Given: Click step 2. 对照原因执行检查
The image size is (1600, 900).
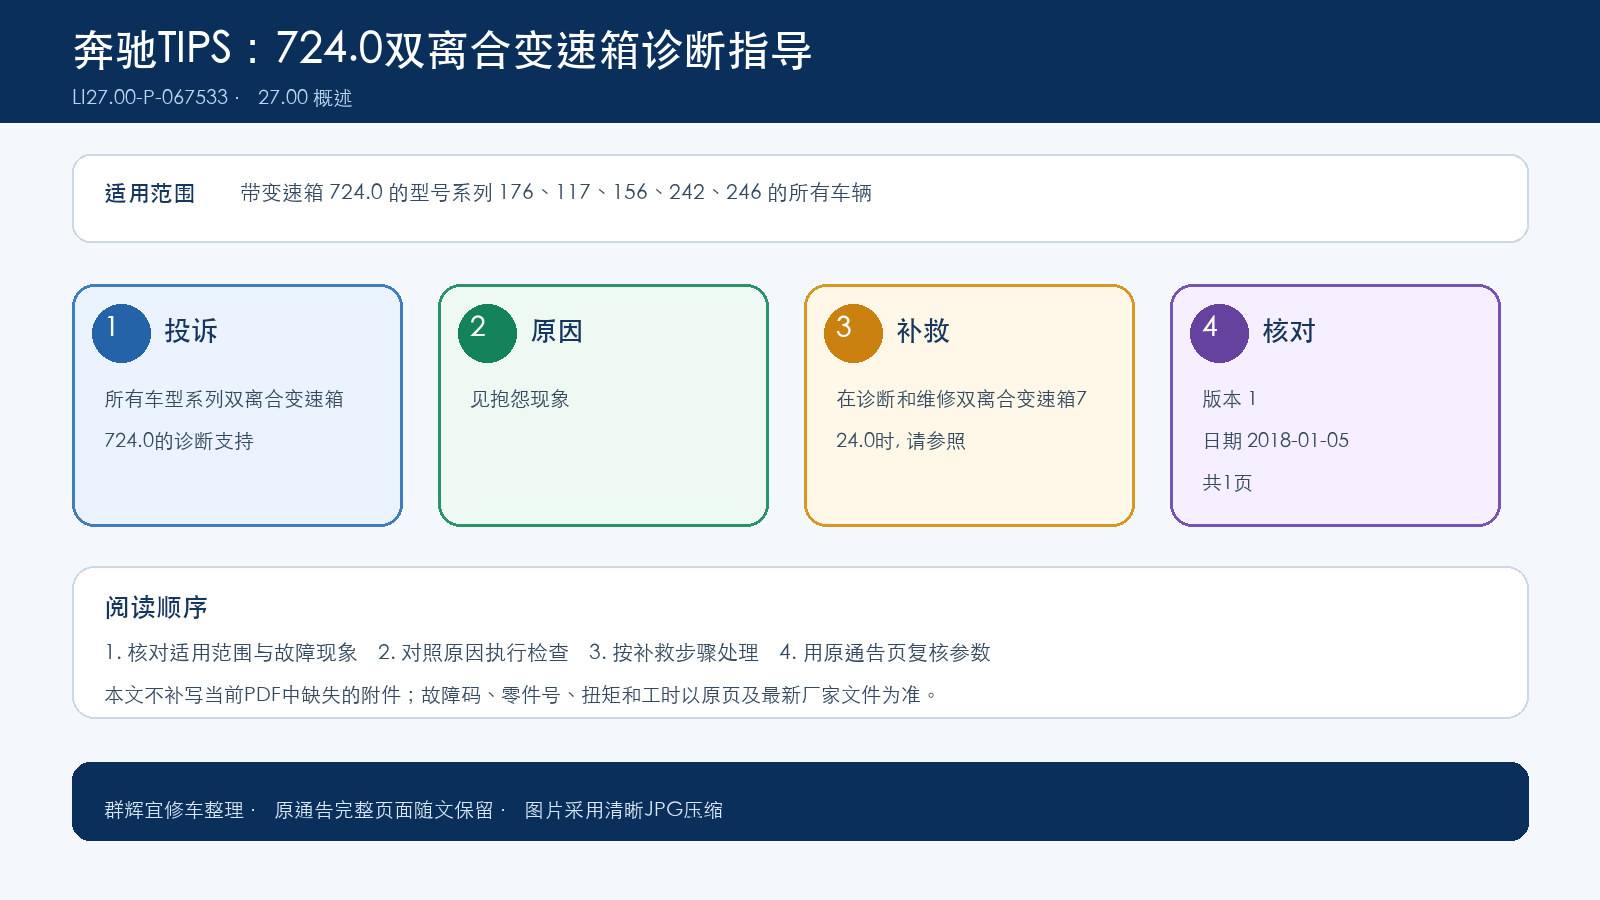Looking at the screenshot, I should point(473,653).
